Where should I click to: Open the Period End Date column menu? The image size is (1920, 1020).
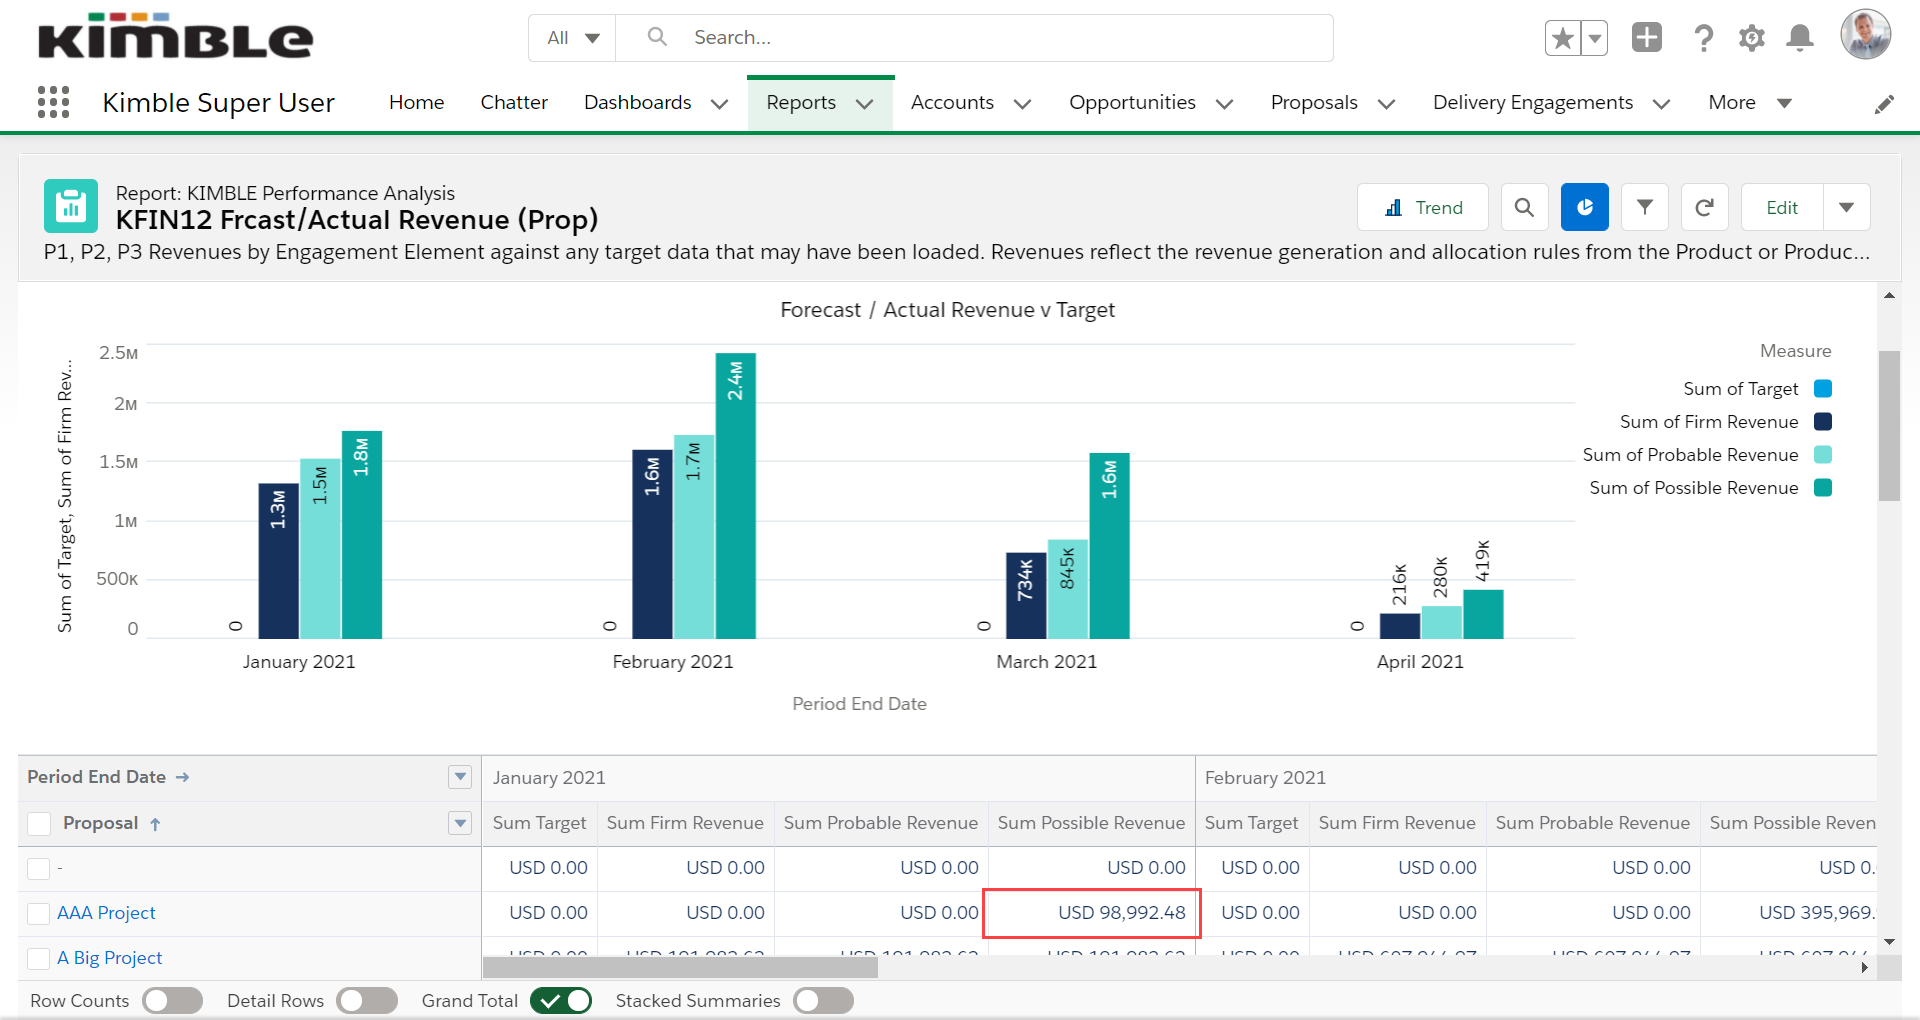click(x=460, y=777)
